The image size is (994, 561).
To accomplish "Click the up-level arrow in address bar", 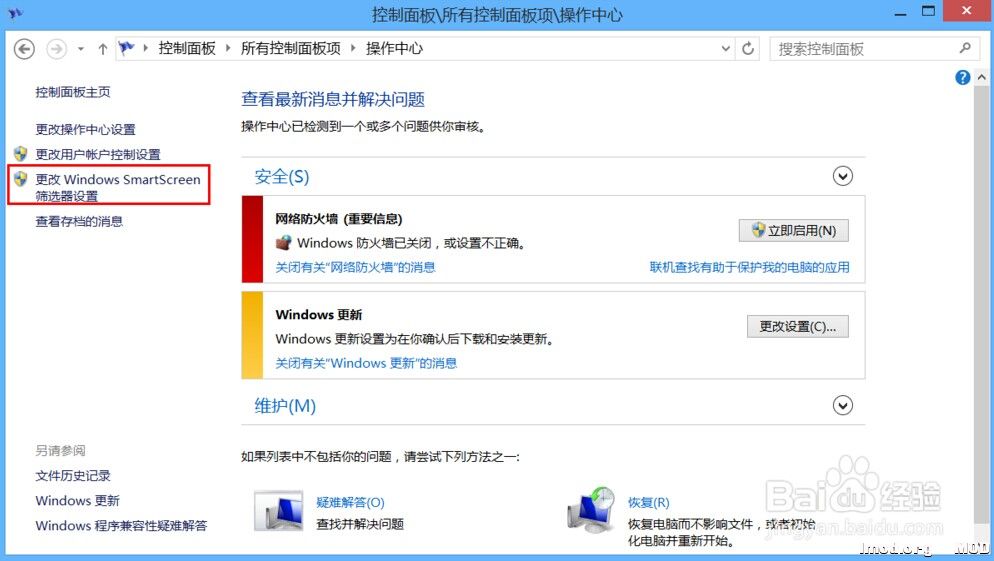I will click(103, 49).
